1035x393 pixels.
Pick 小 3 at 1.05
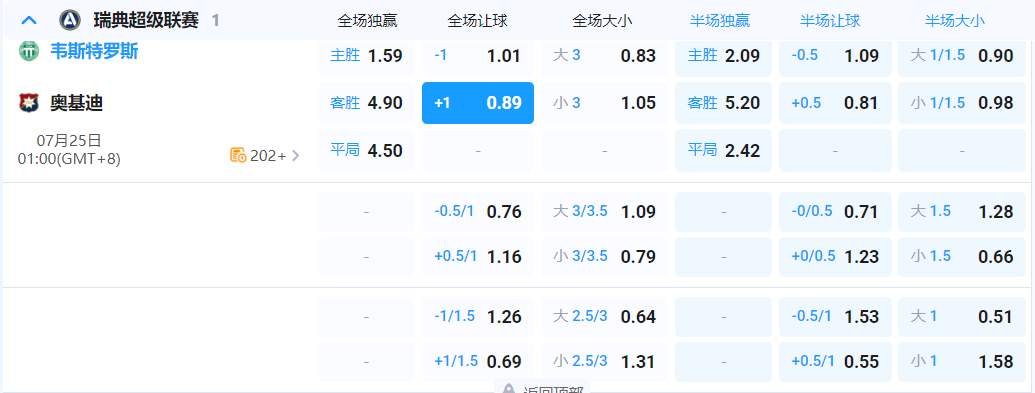(605, 103)
